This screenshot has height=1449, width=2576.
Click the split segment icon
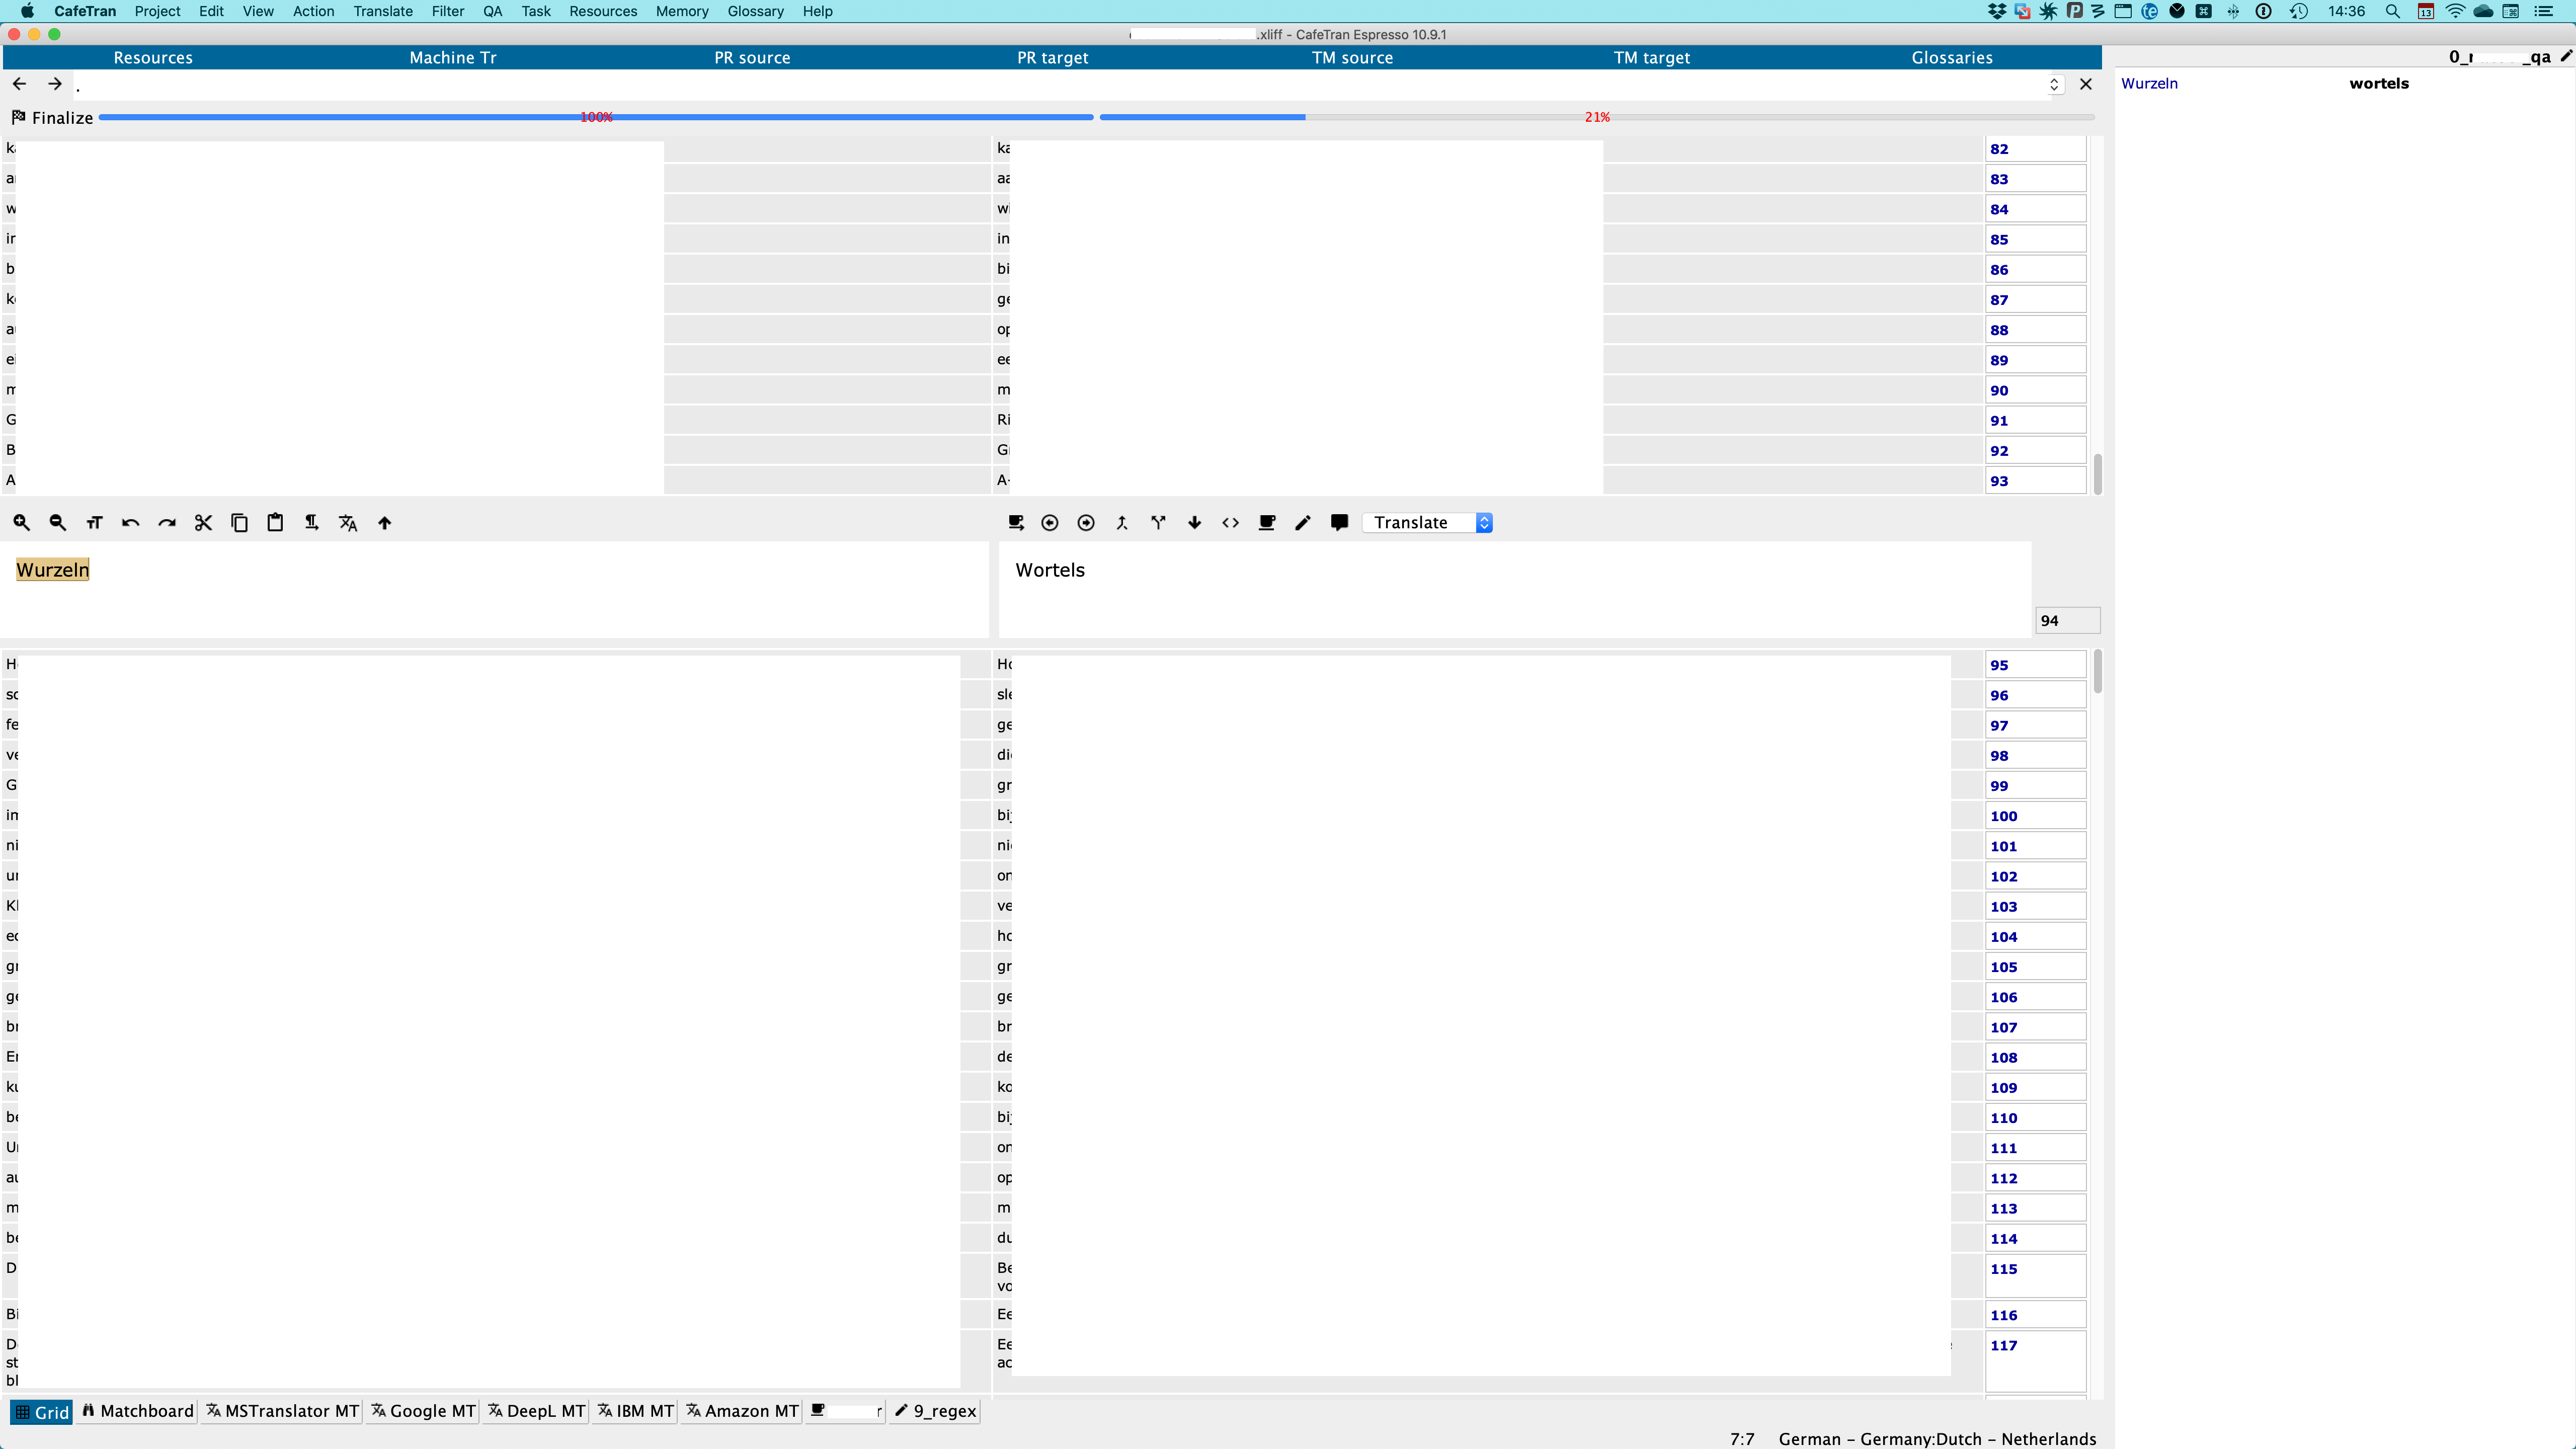pos(1158,522)
